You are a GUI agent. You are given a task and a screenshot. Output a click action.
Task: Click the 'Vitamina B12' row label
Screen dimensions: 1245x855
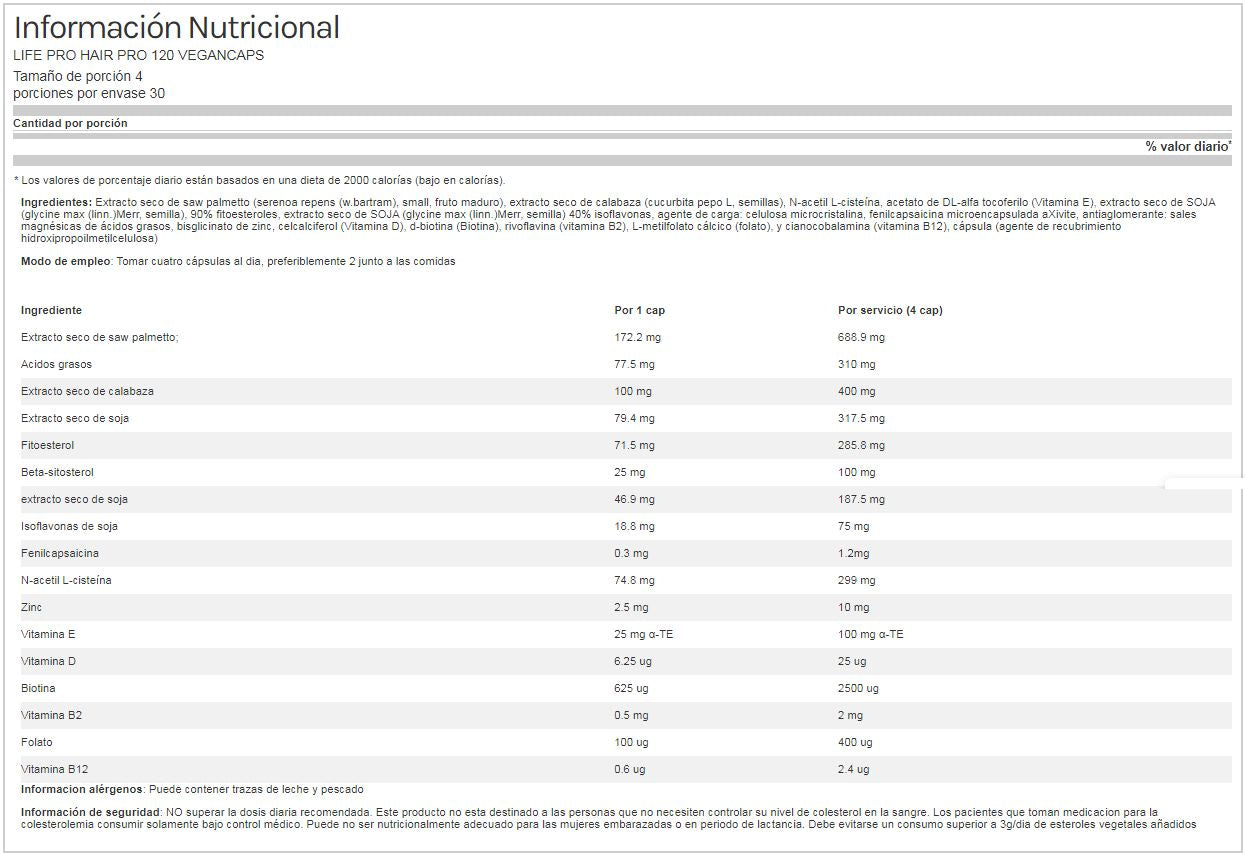pyautogui.click(x=54, y=769)
